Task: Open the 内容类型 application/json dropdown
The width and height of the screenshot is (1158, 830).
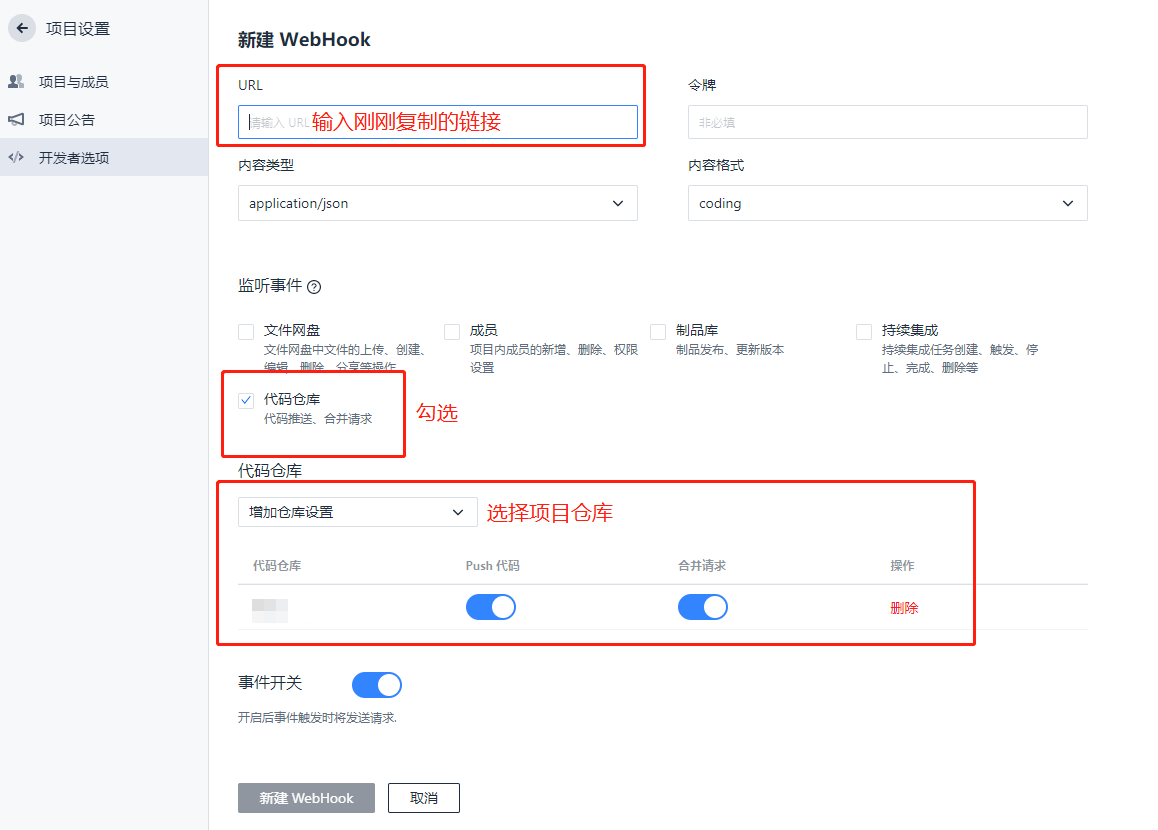Action: tap(437, 203)
